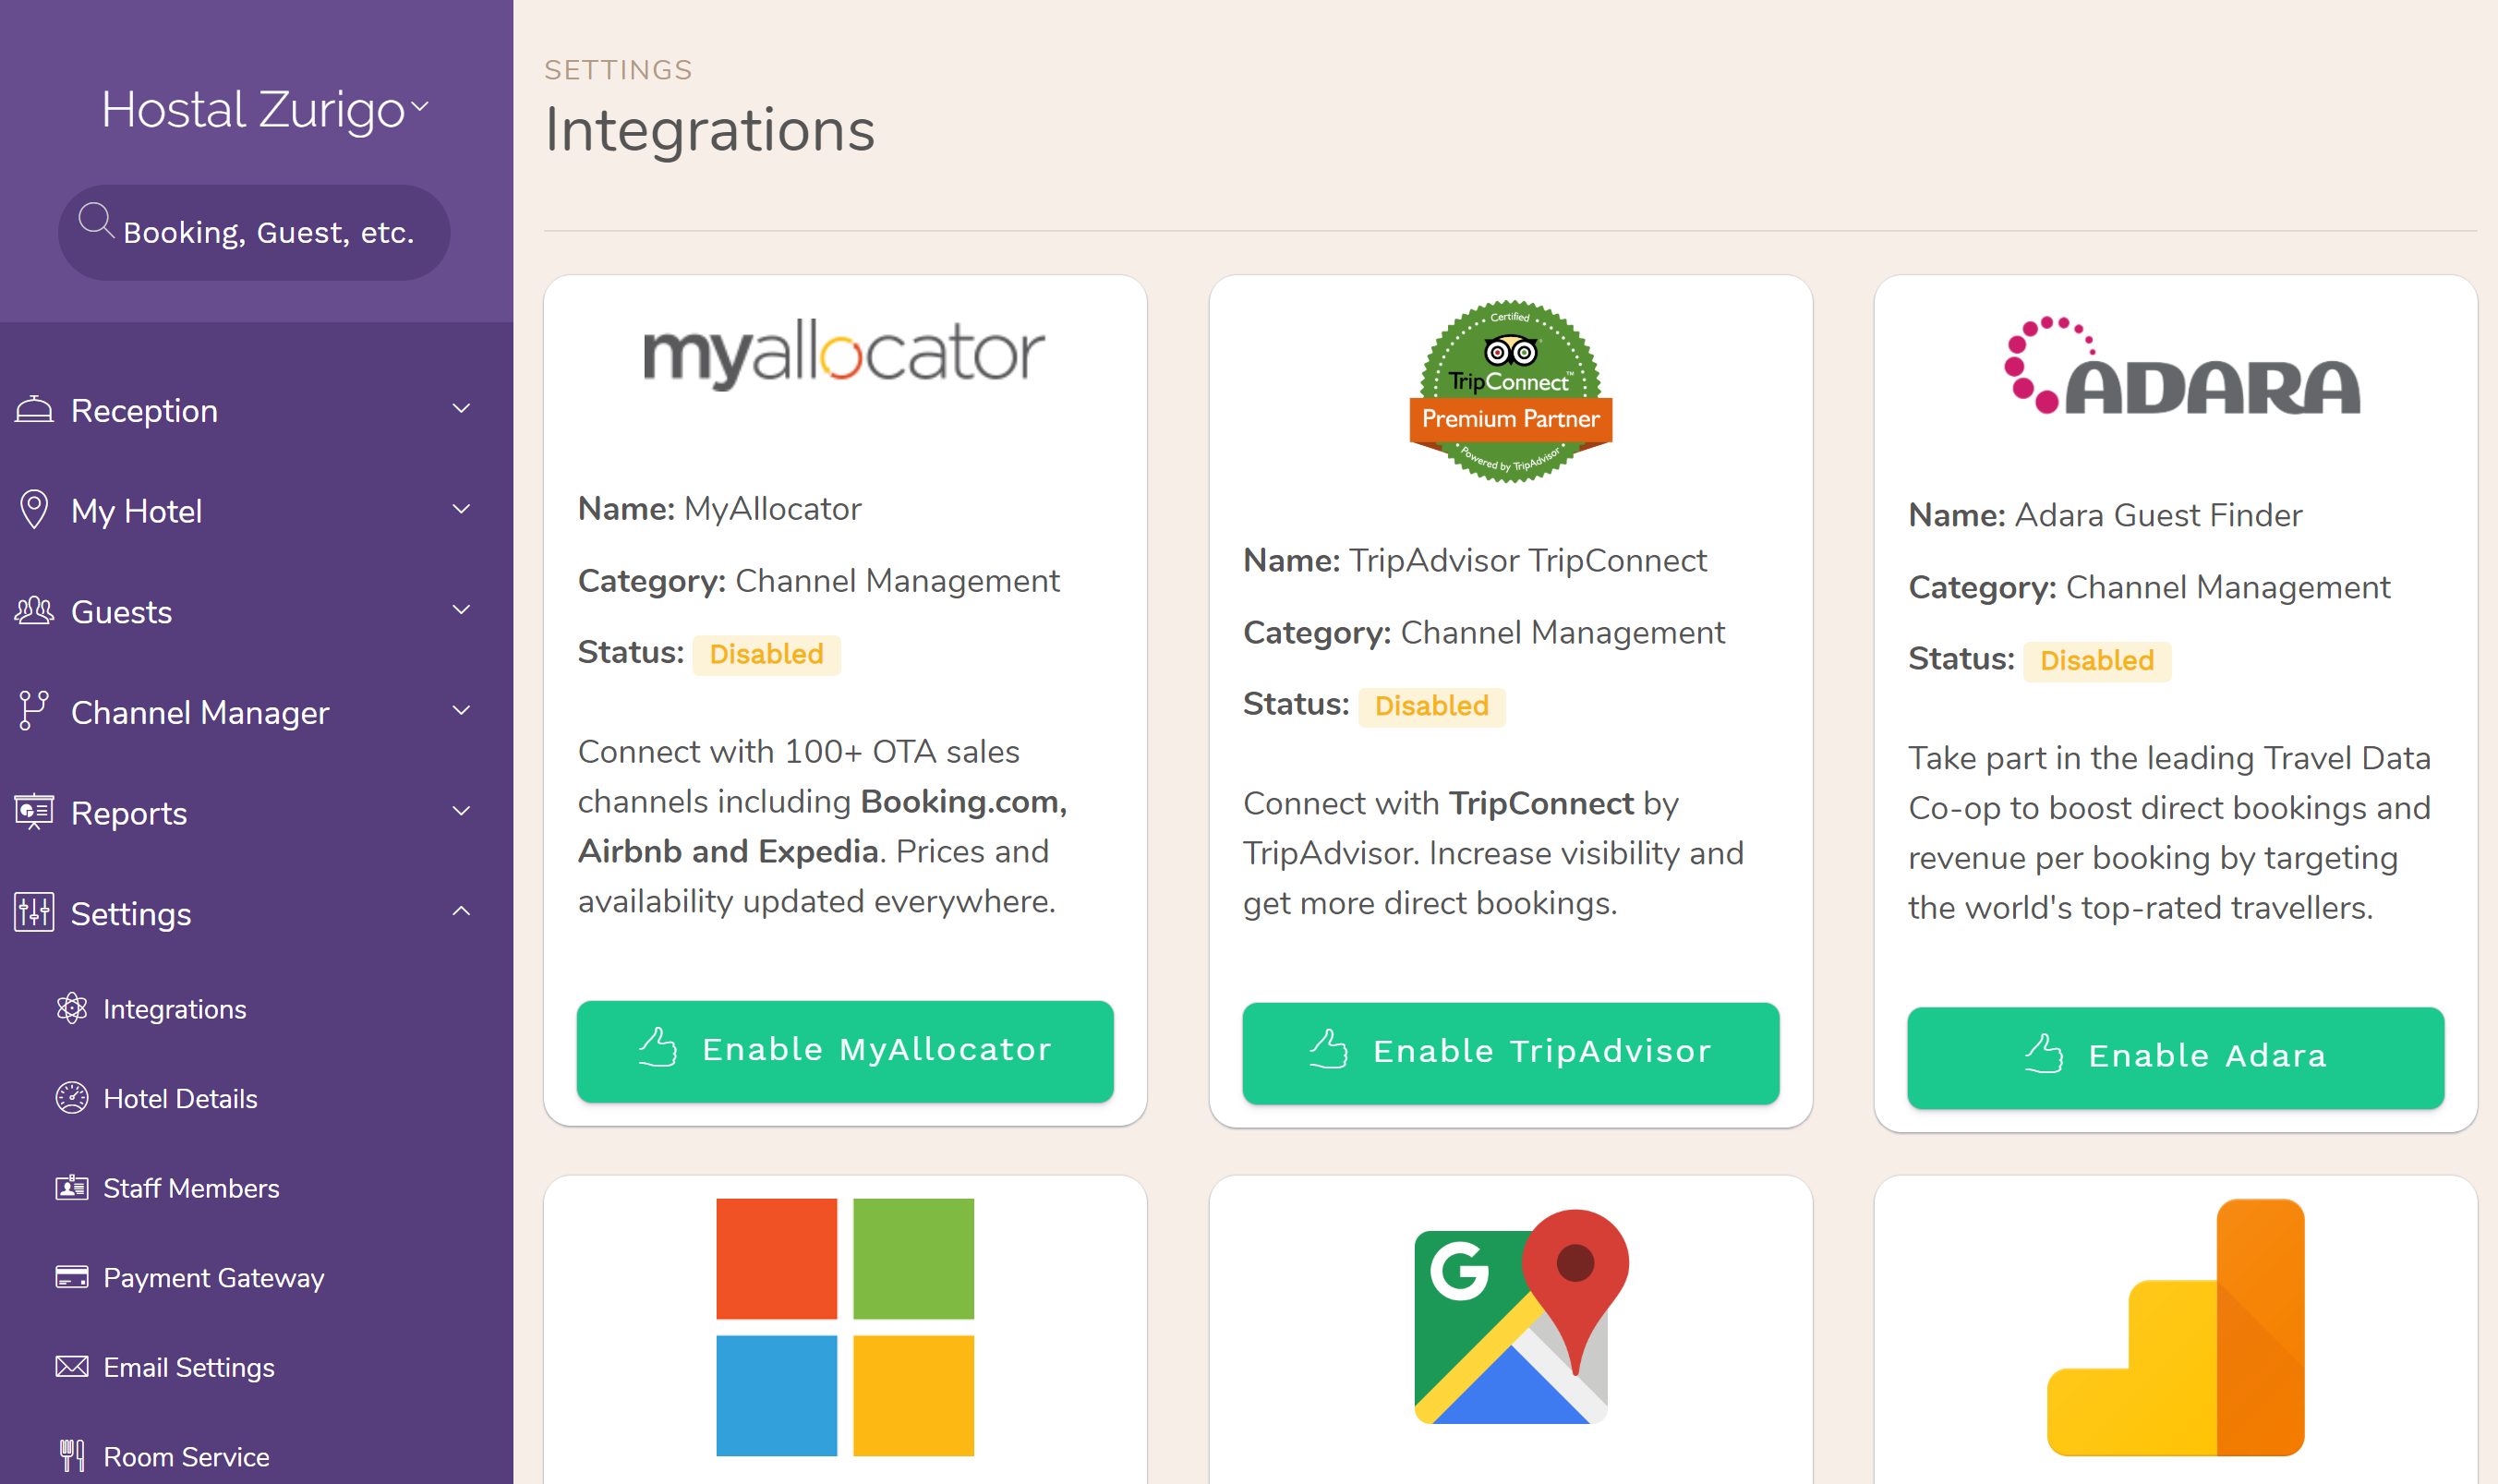
Task: Click the Enable MyAllocator button
Action: 845,1051
